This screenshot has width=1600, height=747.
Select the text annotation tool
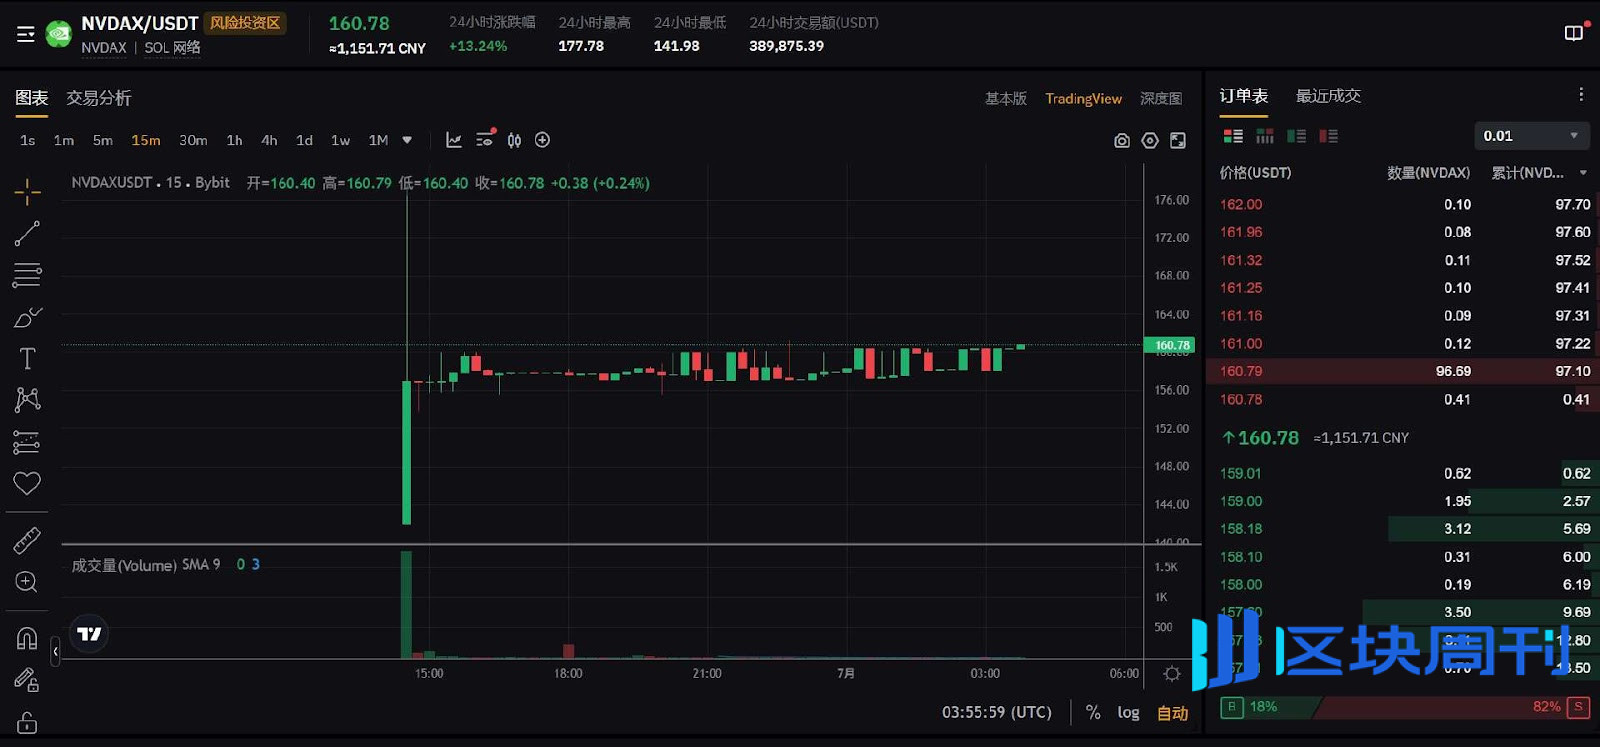[x=27, y=359]
